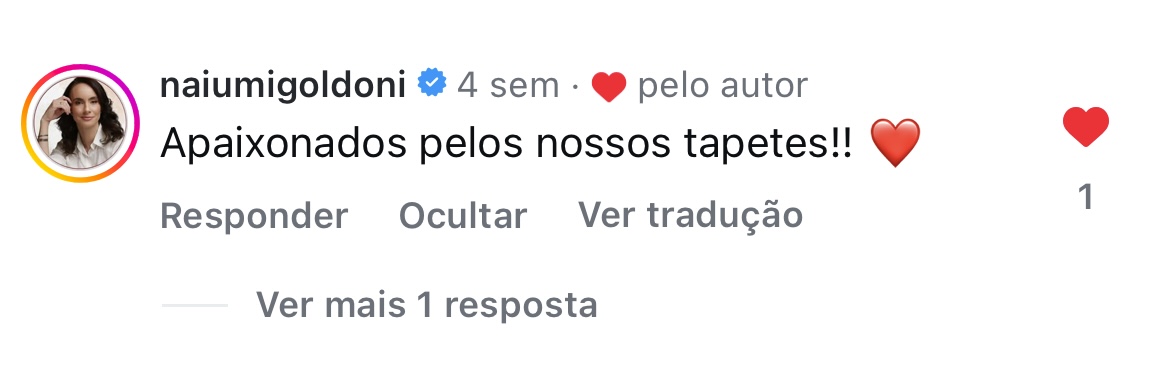Click the line beside 'Ver mais 1 resposta'
Viewport: 1170px width, 388px height.
coord(194,305)
